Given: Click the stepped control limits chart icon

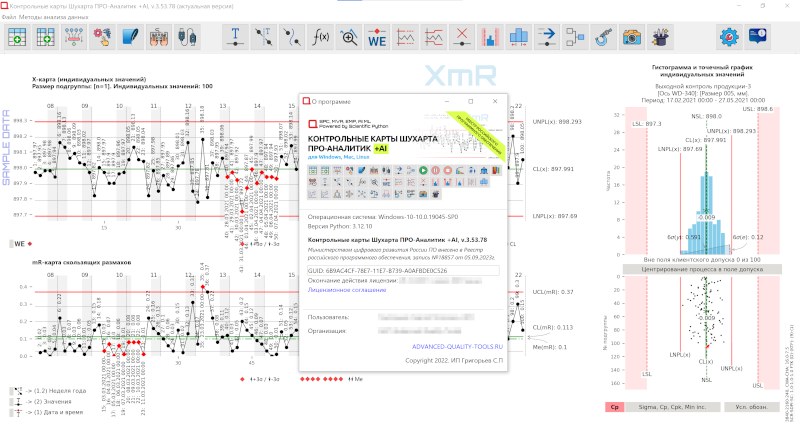Looking at the screenshot, I should 434,37.
